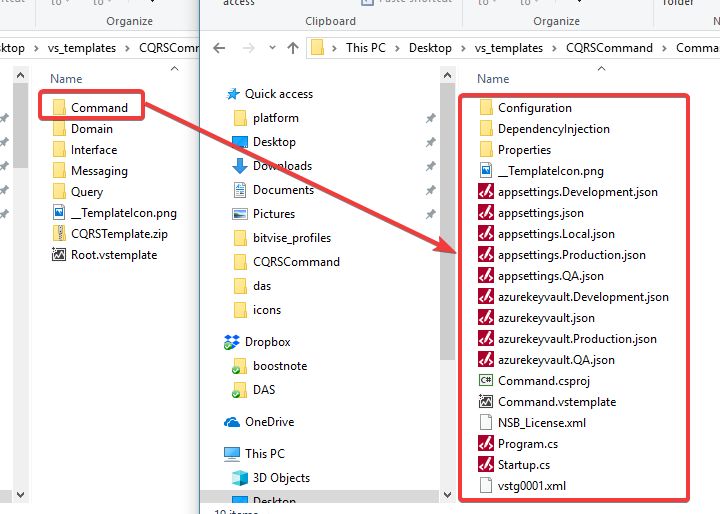Image resolution: width=720 pixels, height=514 pixels.
Task: Select CQRSTemplate.zip archive
Action: (110, 234)
